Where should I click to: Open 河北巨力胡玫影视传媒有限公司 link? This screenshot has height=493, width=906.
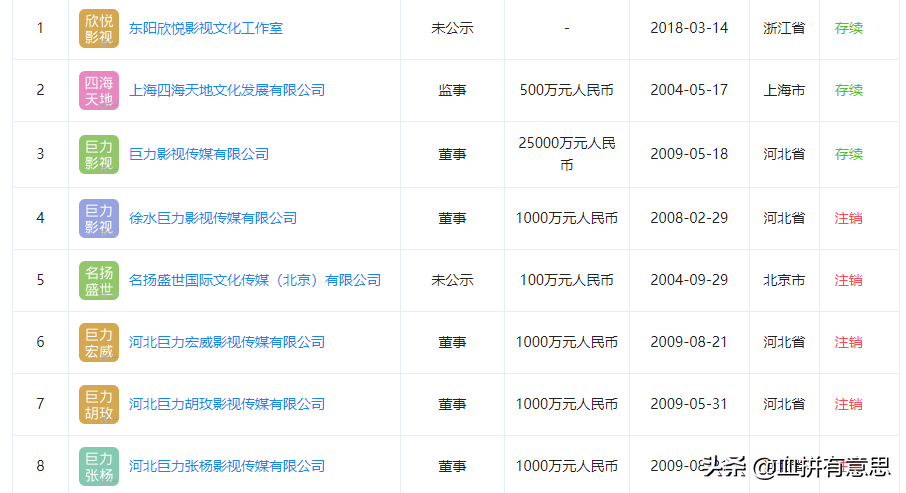pyautogui.click(x=226, y=404)
